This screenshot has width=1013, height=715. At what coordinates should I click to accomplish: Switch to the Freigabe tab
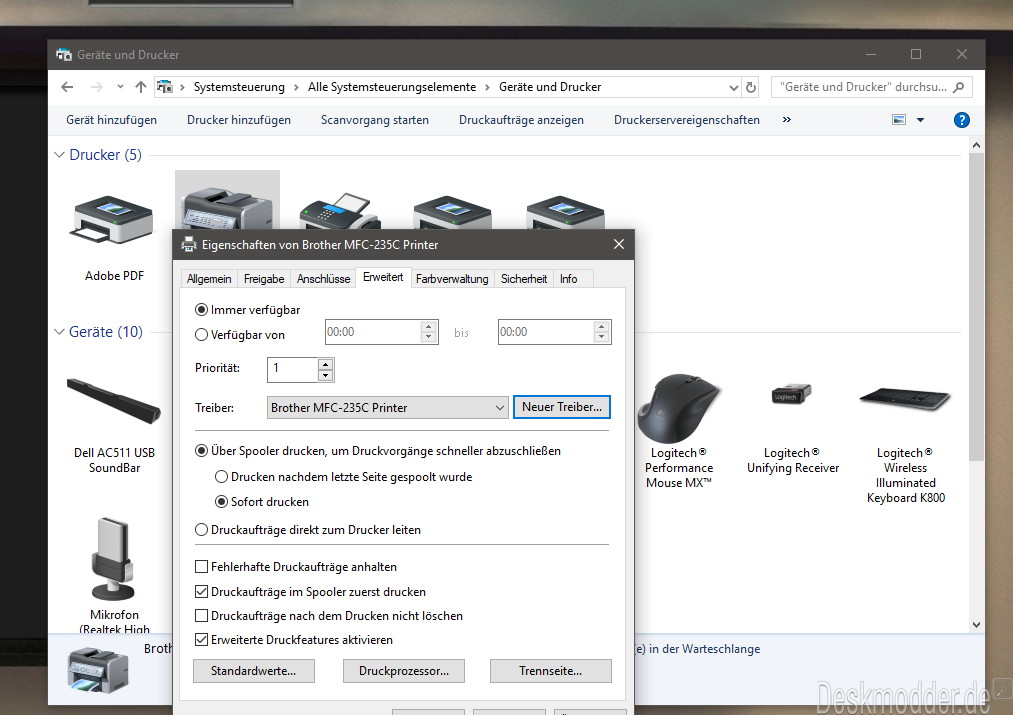pos(264,279)
